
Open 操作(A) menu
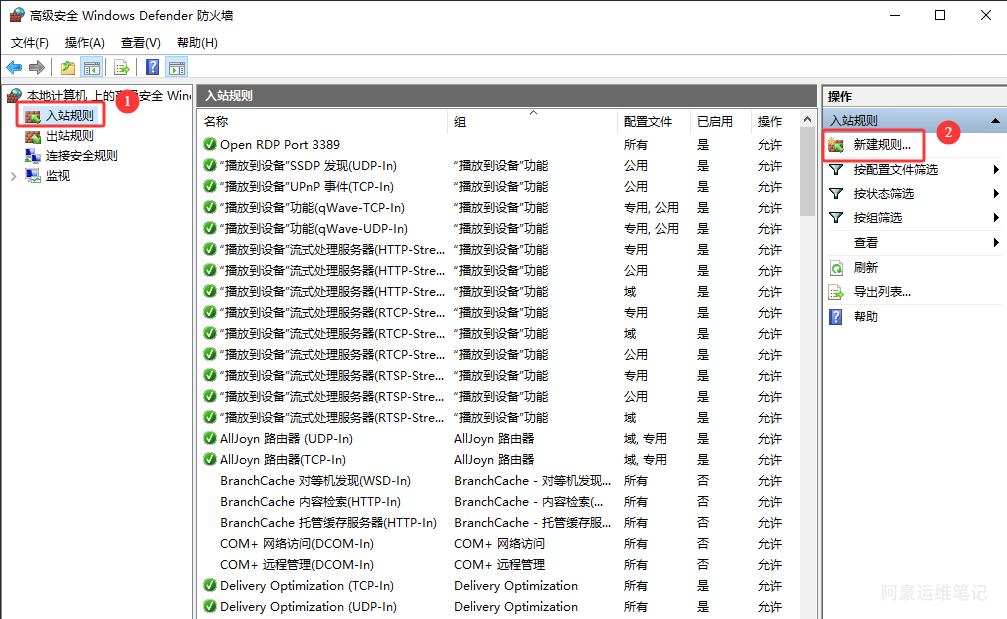85,43
